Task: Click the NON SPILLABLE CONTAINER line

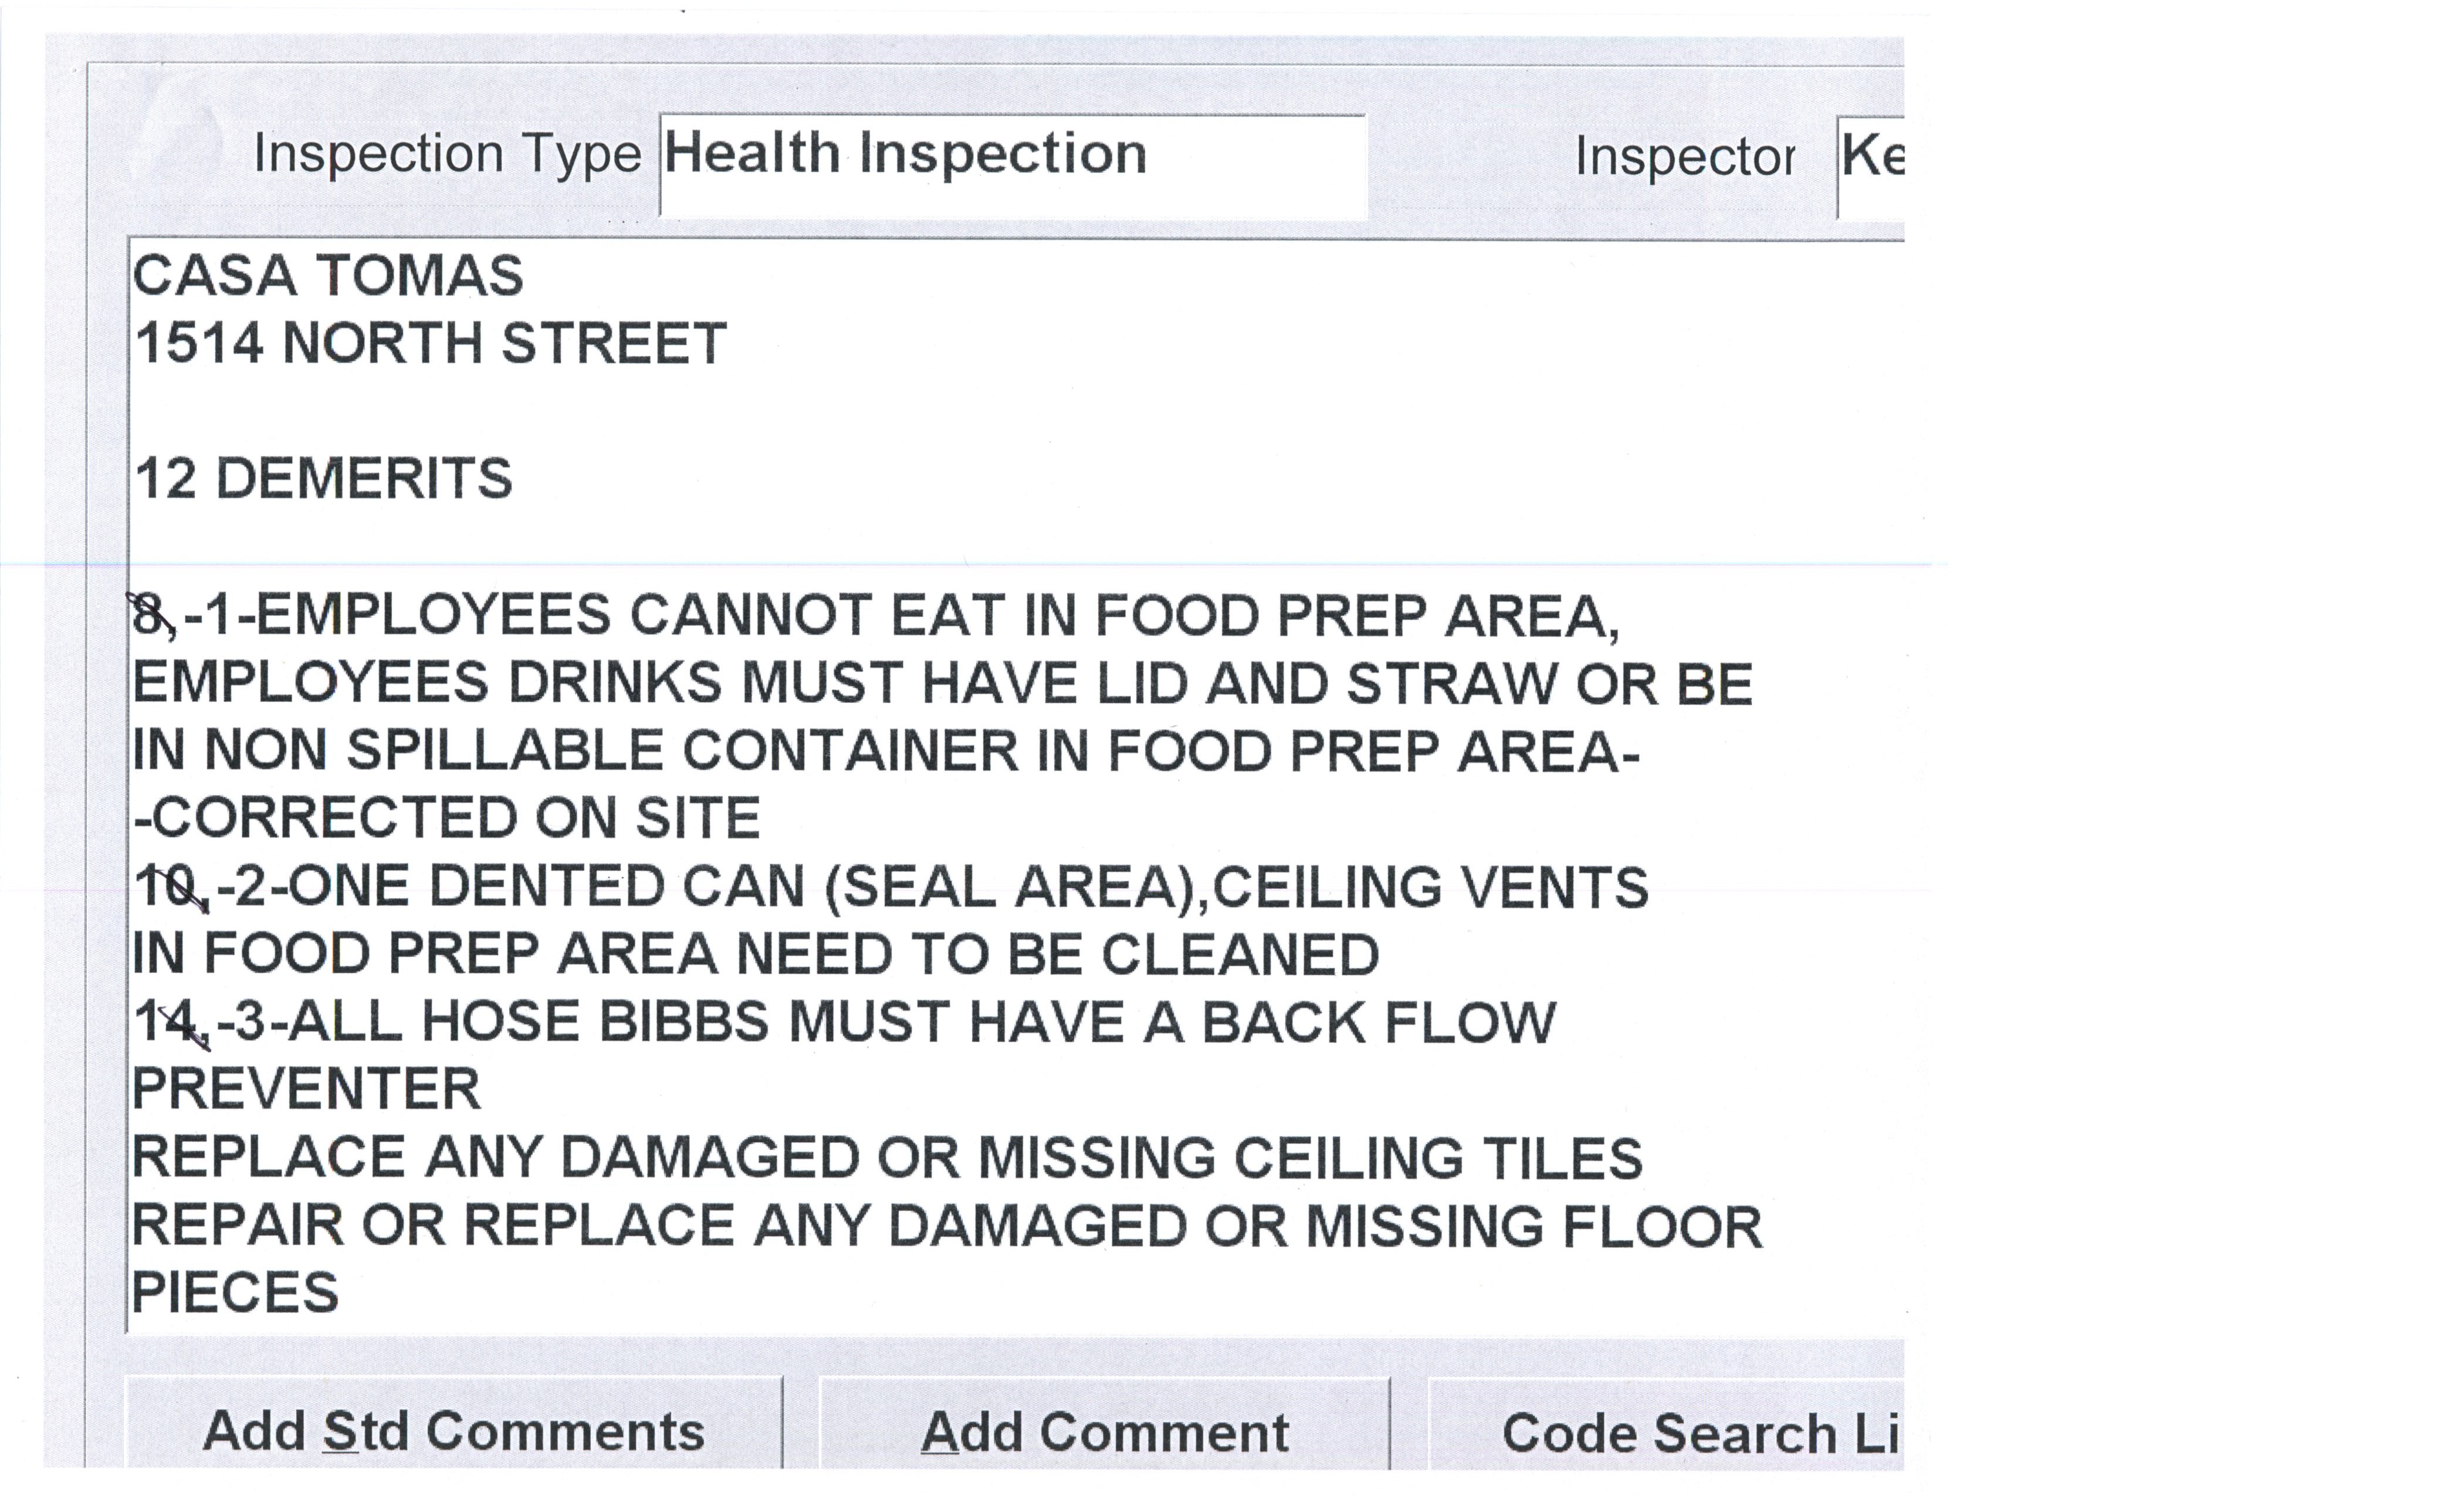Action: pos(886,750)
